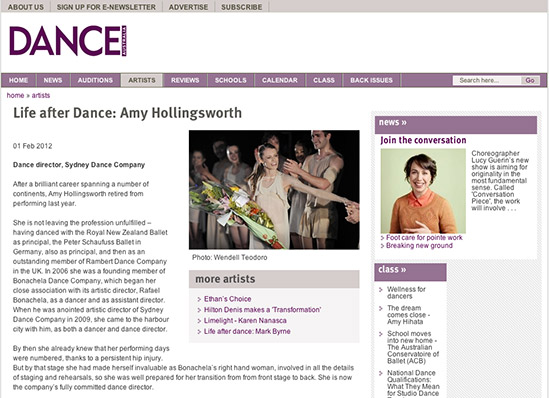Select the Artists tab
The height and width of the screenshot is (398, 549).
[x=142, y=80]
